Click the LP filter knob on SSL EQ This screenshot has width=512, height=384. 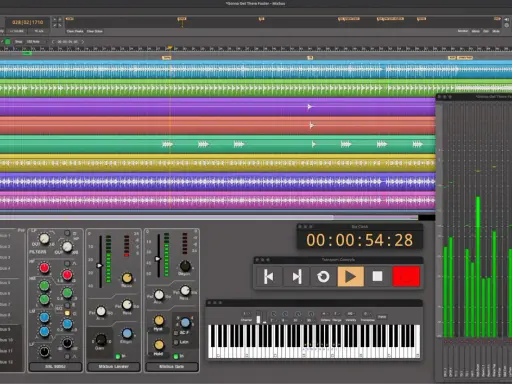[44, 239]
